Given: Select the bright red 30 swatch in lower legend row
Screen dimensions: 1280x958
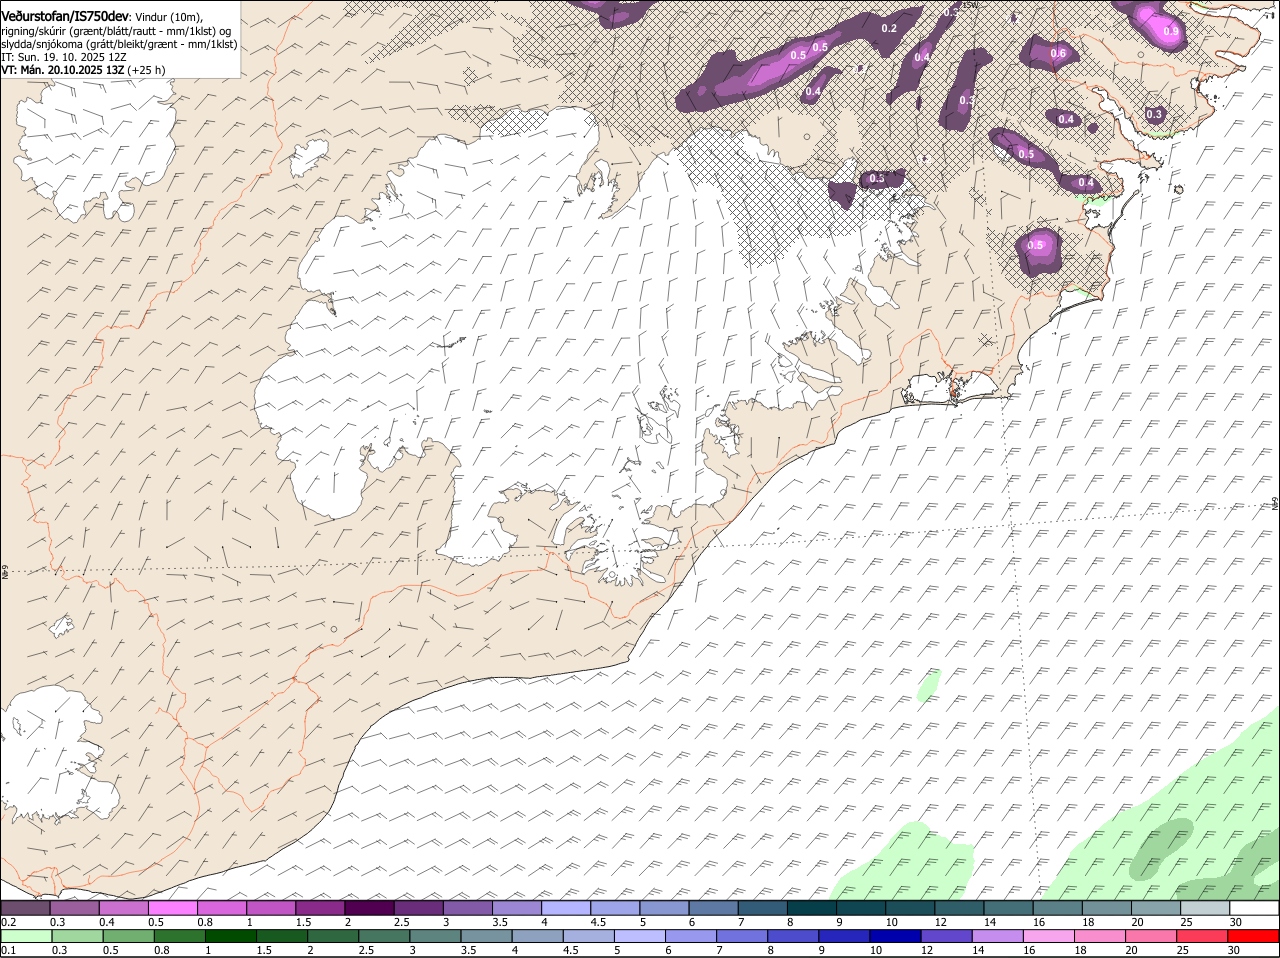Looking at the screenshot, I should (x=1253, y=936).
